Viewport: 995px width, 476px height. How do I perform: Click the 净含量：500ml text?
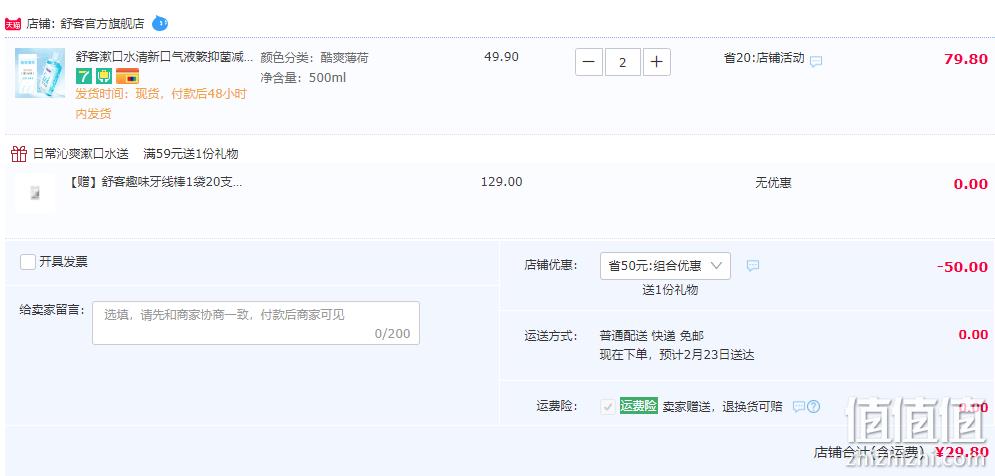pos(303,78)
